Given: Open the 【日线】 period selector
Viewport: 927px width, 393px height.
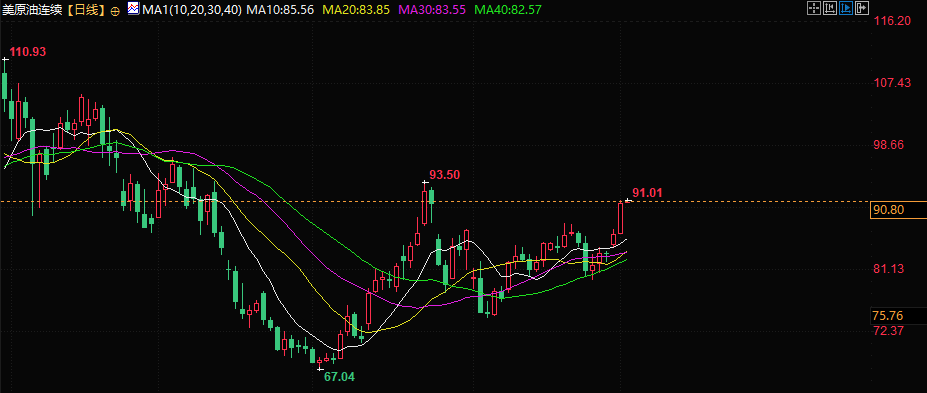Looking at the screenshot, I should (86, 10).
